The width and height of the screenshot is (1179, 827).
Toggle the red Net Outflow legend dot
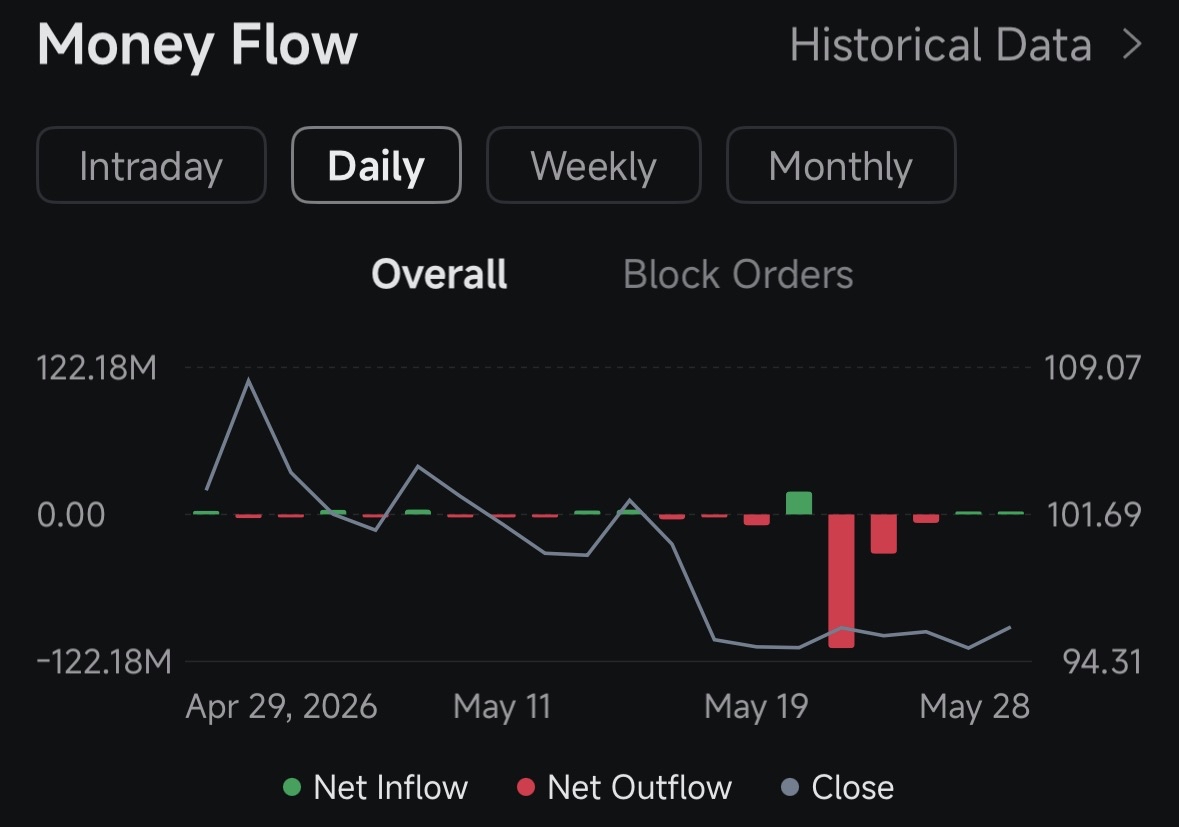pyautogui.click(x=526, y=787)
